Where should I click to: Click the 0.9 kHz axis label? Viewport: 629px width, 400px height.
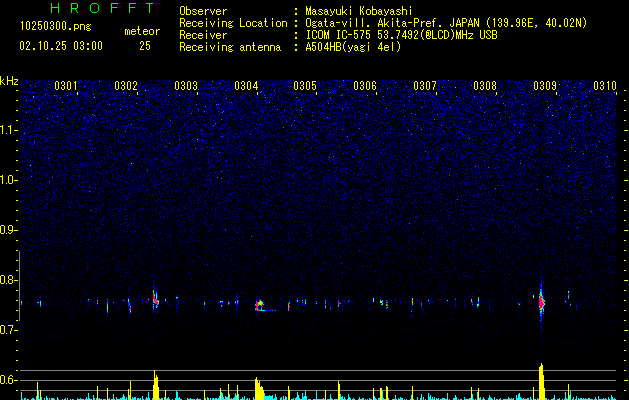[x=9, y=230]
